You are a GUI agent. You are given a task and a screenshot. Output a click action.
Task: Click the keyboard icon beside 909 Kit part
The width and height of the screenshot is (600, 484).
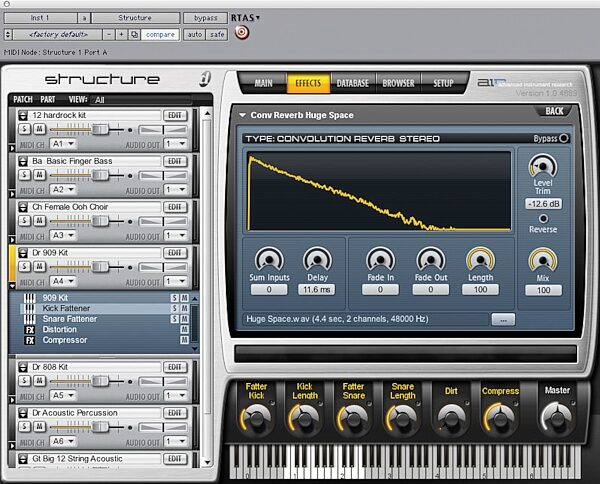pyautogui.click(x=29, y=298)
